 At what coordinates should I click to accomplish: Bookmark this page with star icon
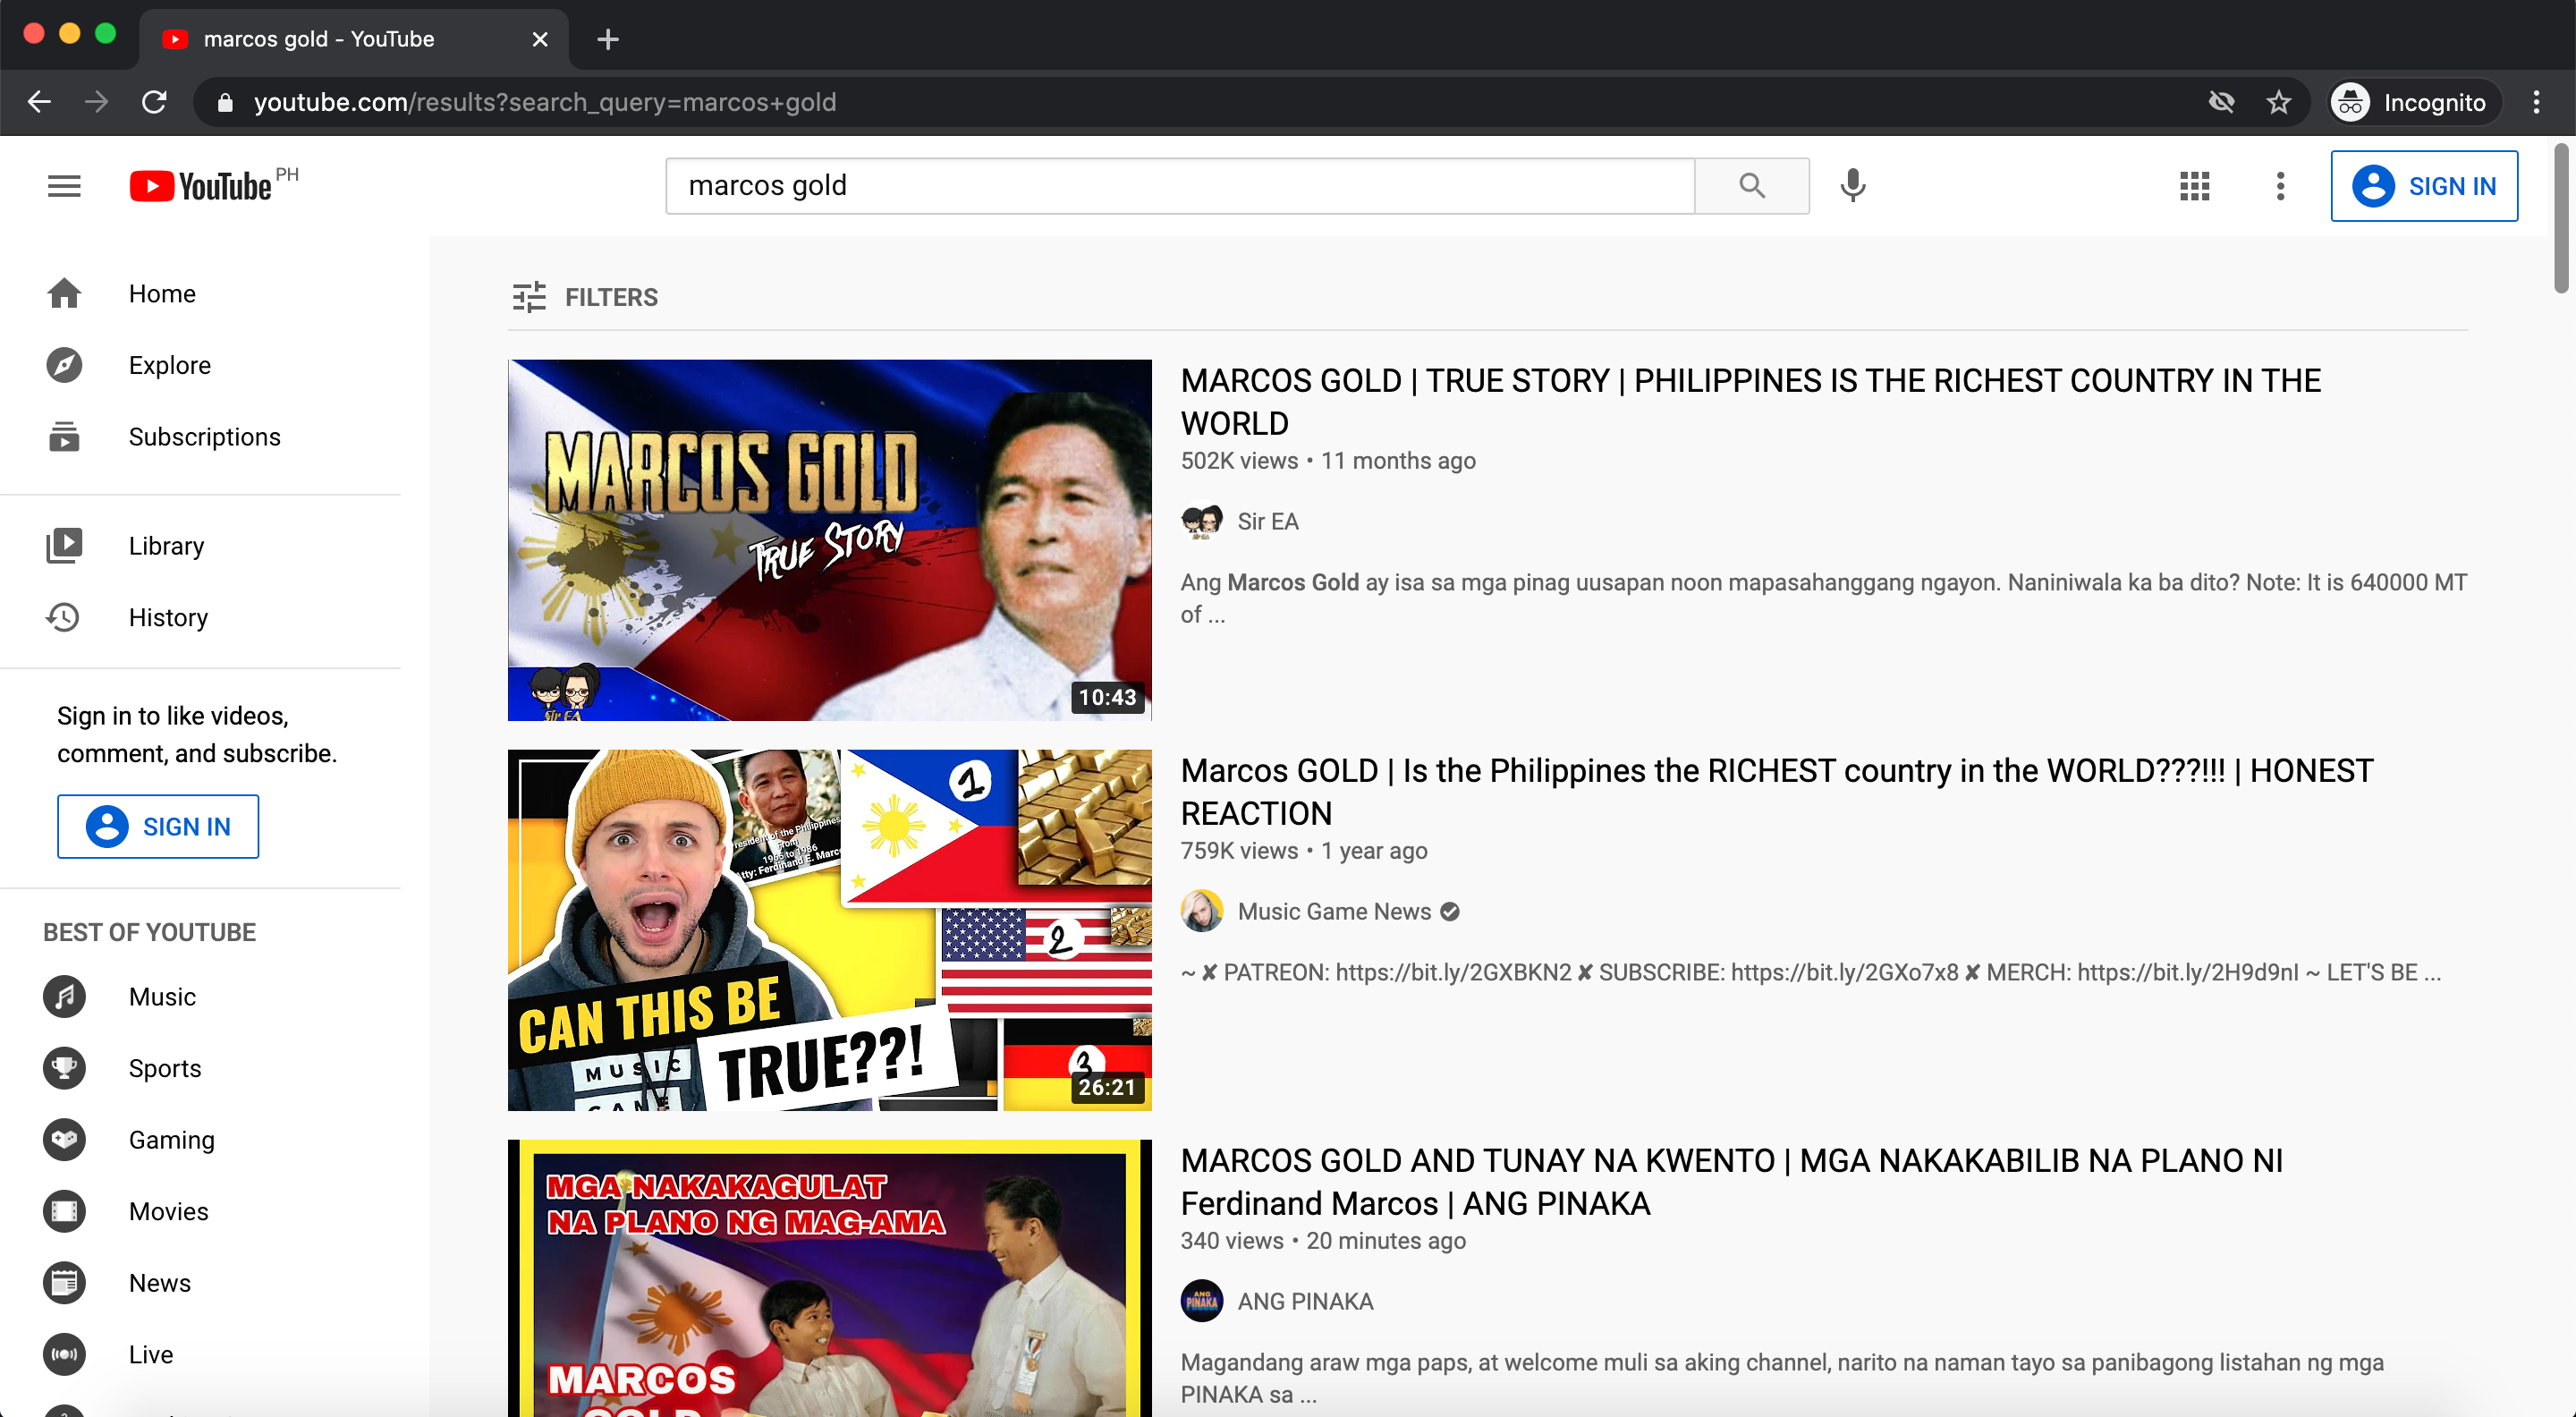click(2278, 102)
